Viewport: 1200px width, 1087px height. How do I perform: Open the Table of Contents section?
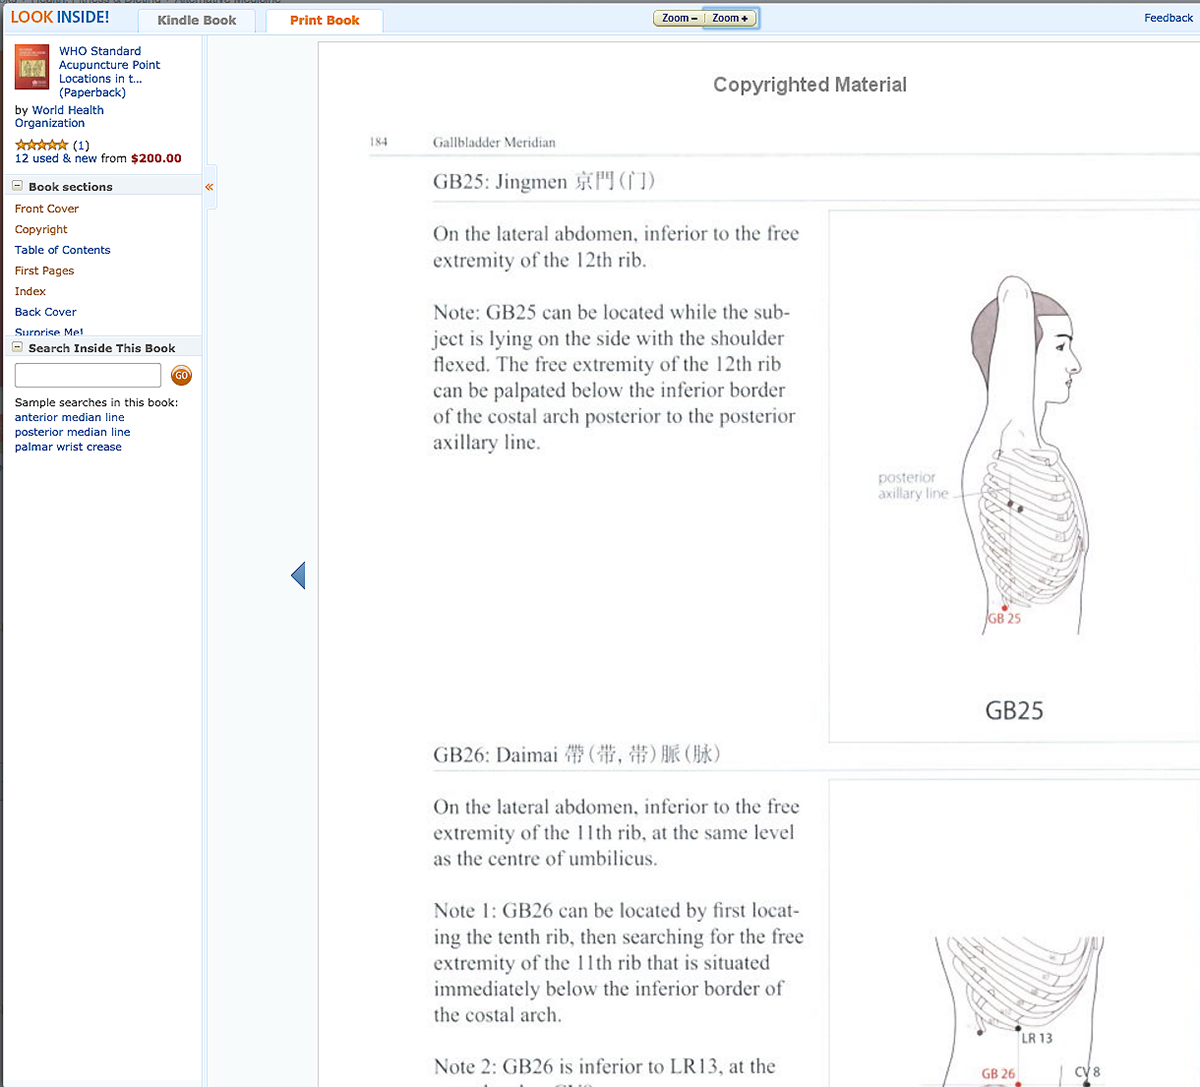coord(62,249)
